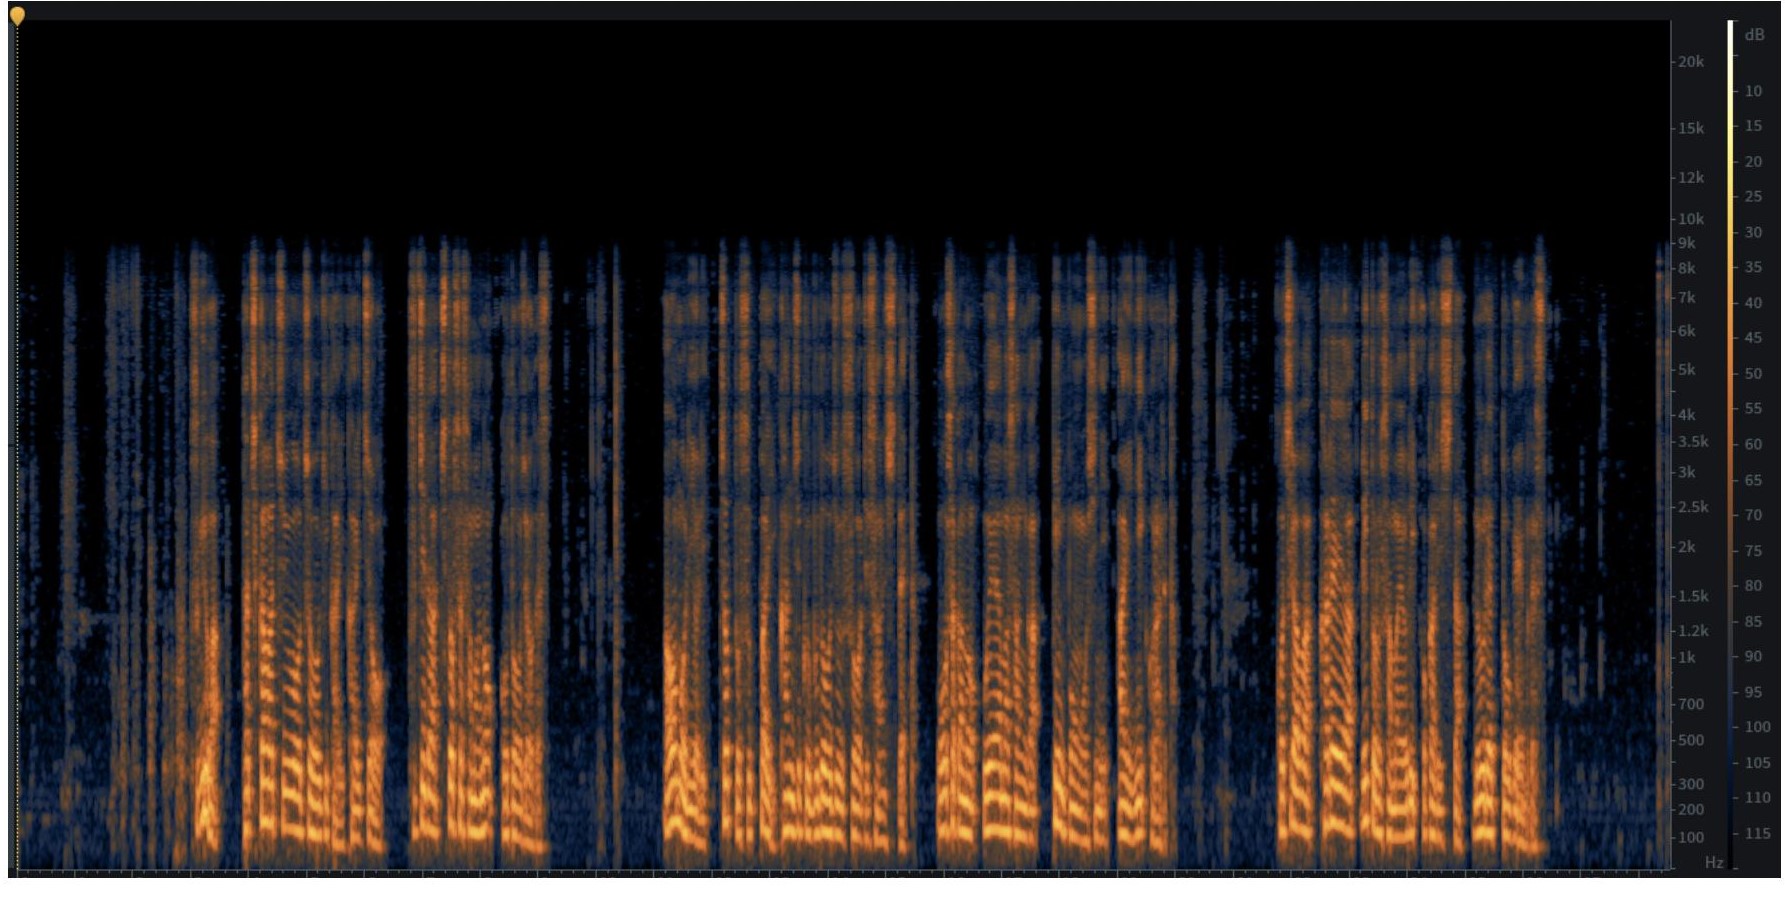This screenshot has height=898, width=1785.
Task: Click the 80 value on dB scale
Action: [1754, 586]
